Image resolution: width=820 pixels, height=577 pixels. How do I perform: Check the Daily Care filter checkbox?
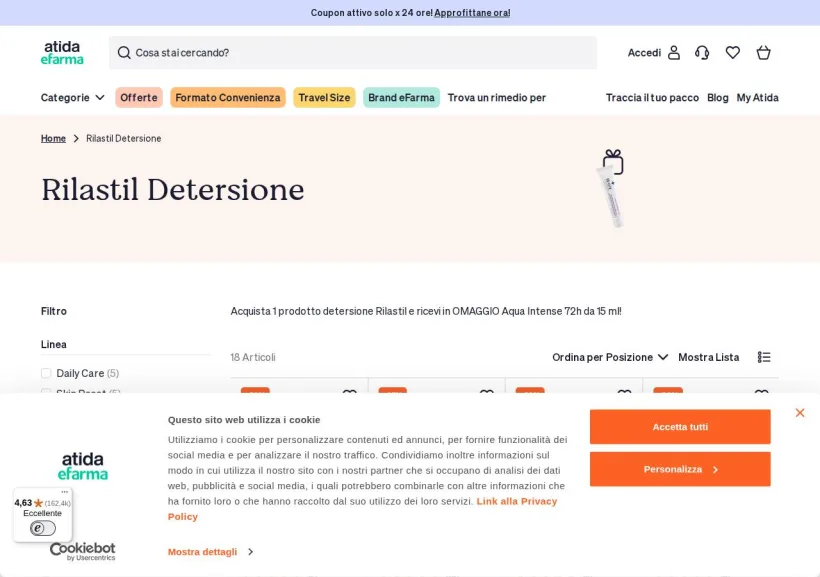(46, 373)
